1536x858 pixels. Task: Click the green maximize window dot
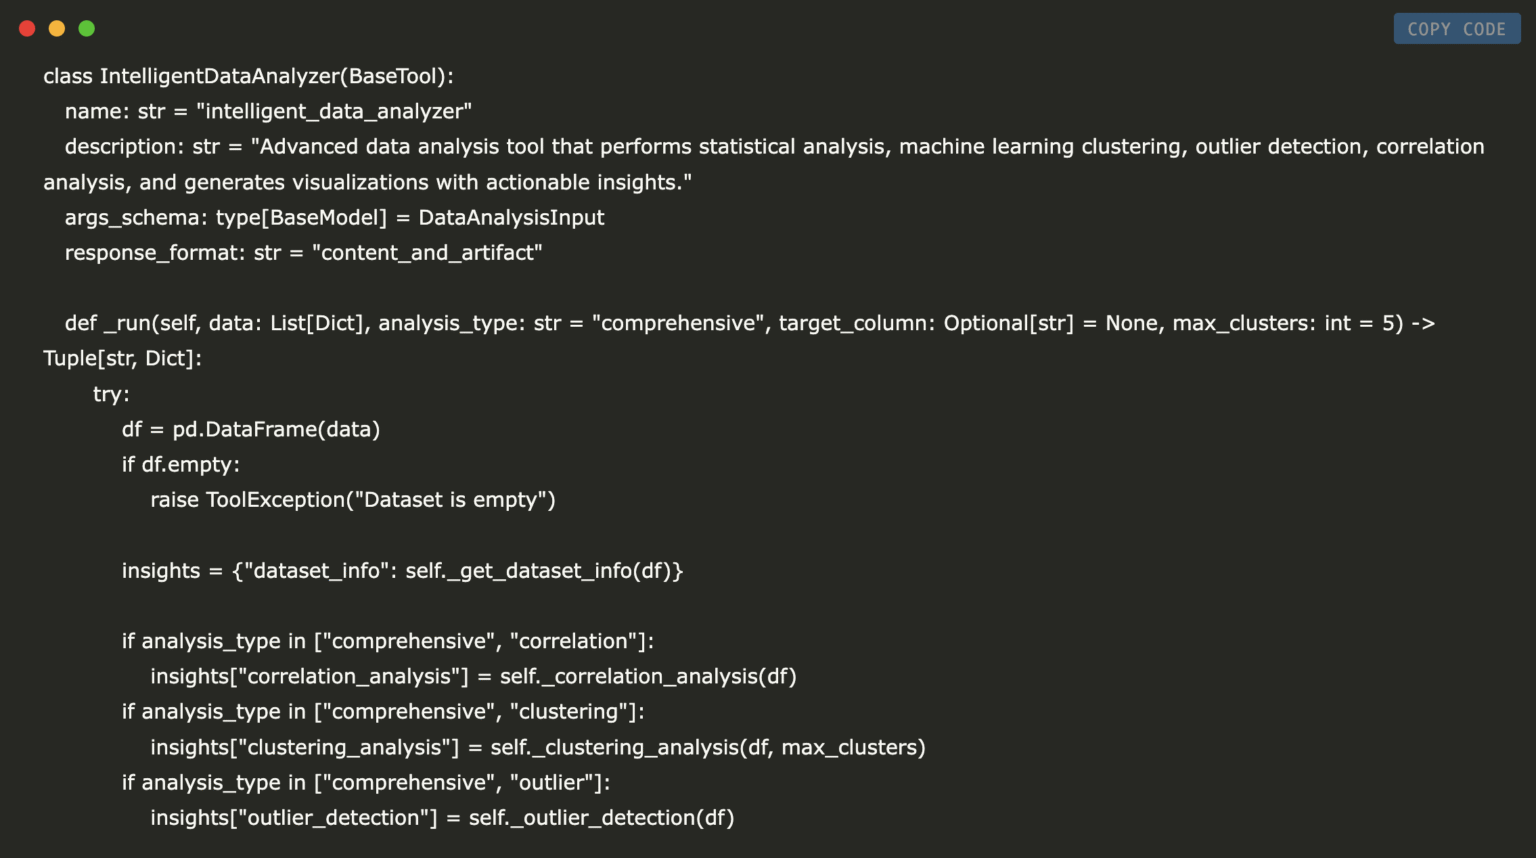point(87,28)
